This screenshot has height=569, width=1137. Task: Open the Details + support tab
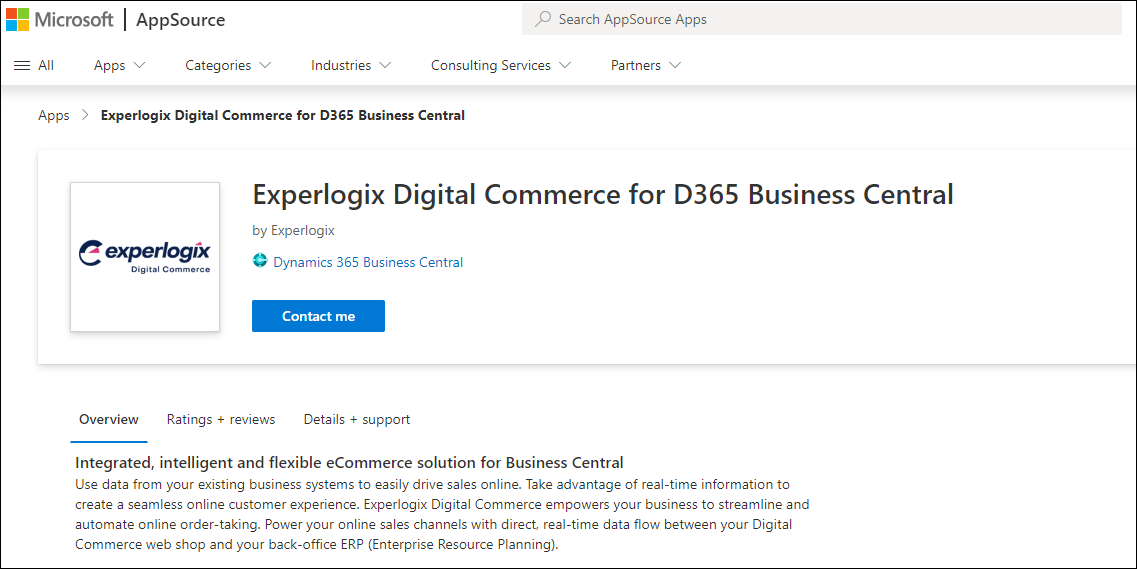point(357,419)
